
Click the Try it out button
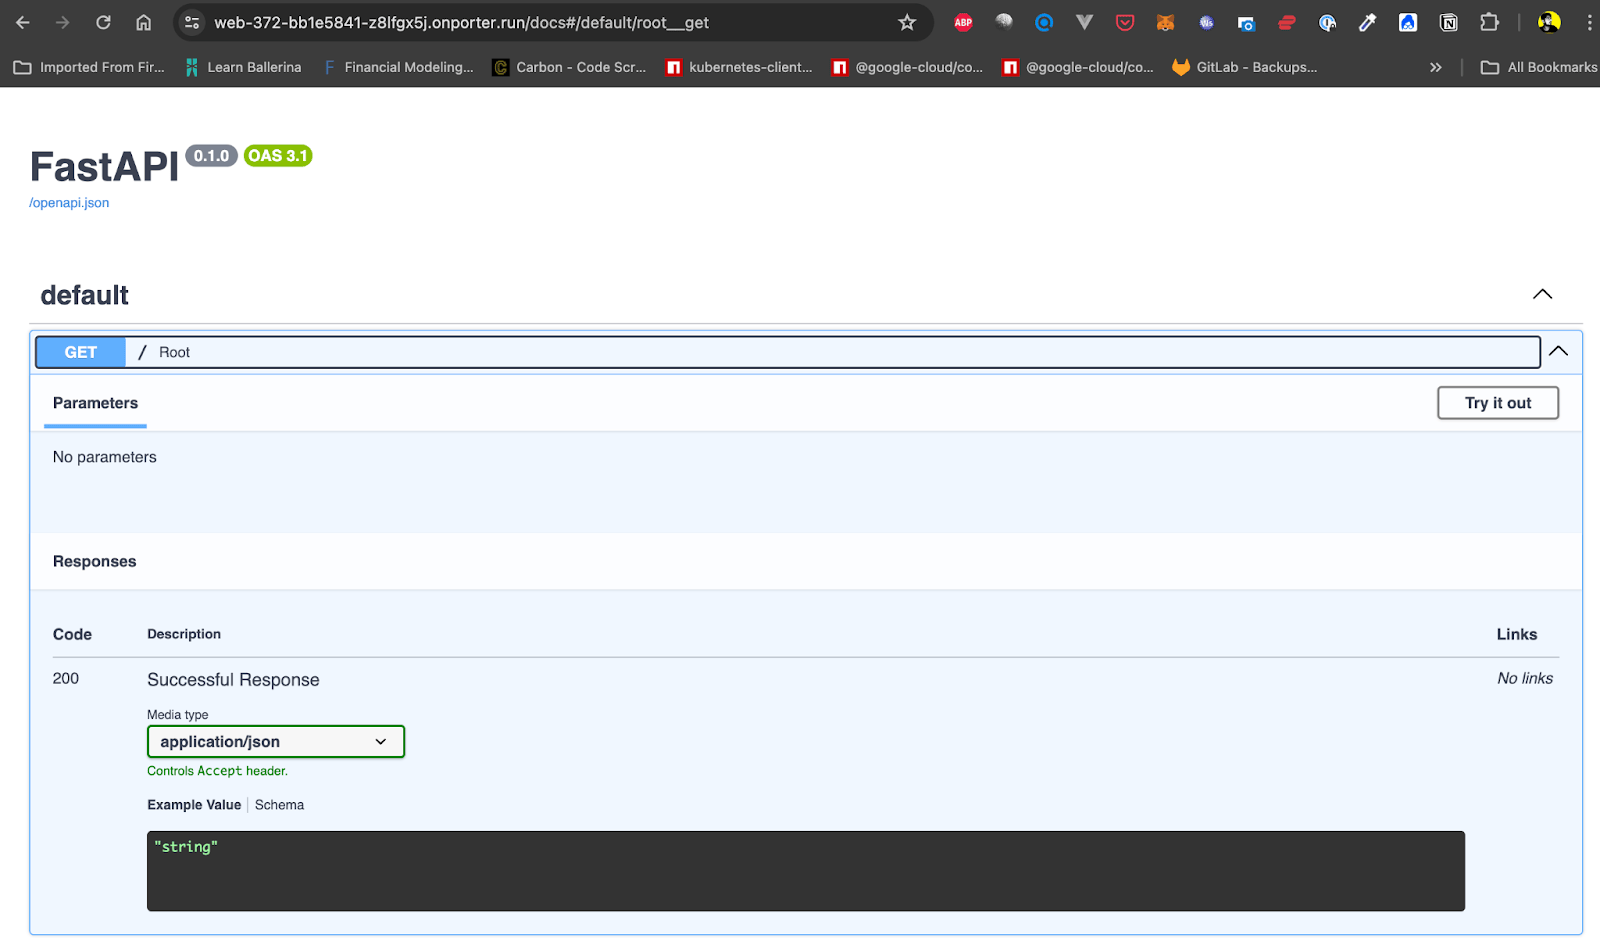[x=1498, y=403]
